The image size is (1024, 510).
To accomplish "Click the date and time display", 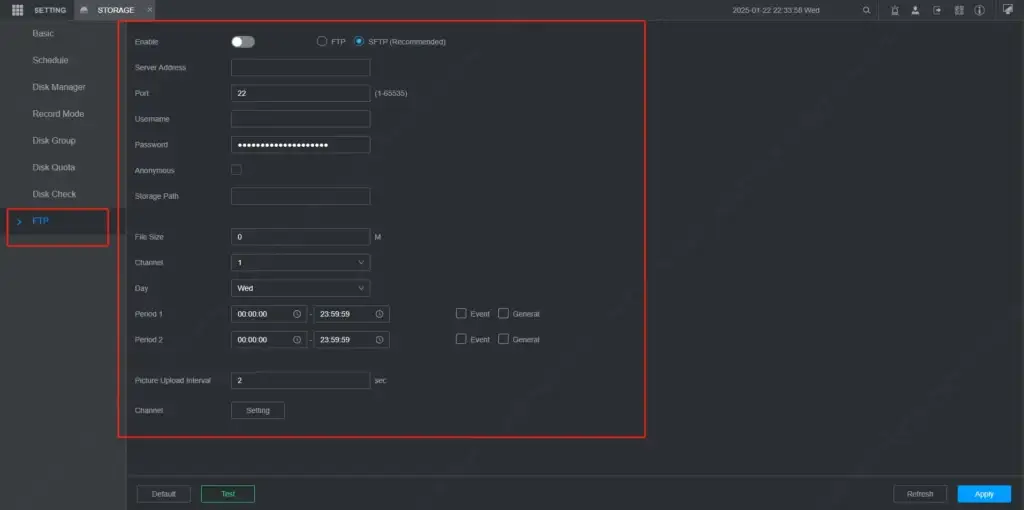I will 776,10.
